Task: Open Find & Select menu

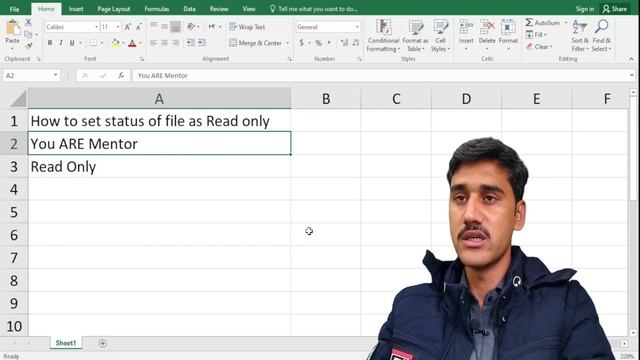Action: click(x=601, y=36)
